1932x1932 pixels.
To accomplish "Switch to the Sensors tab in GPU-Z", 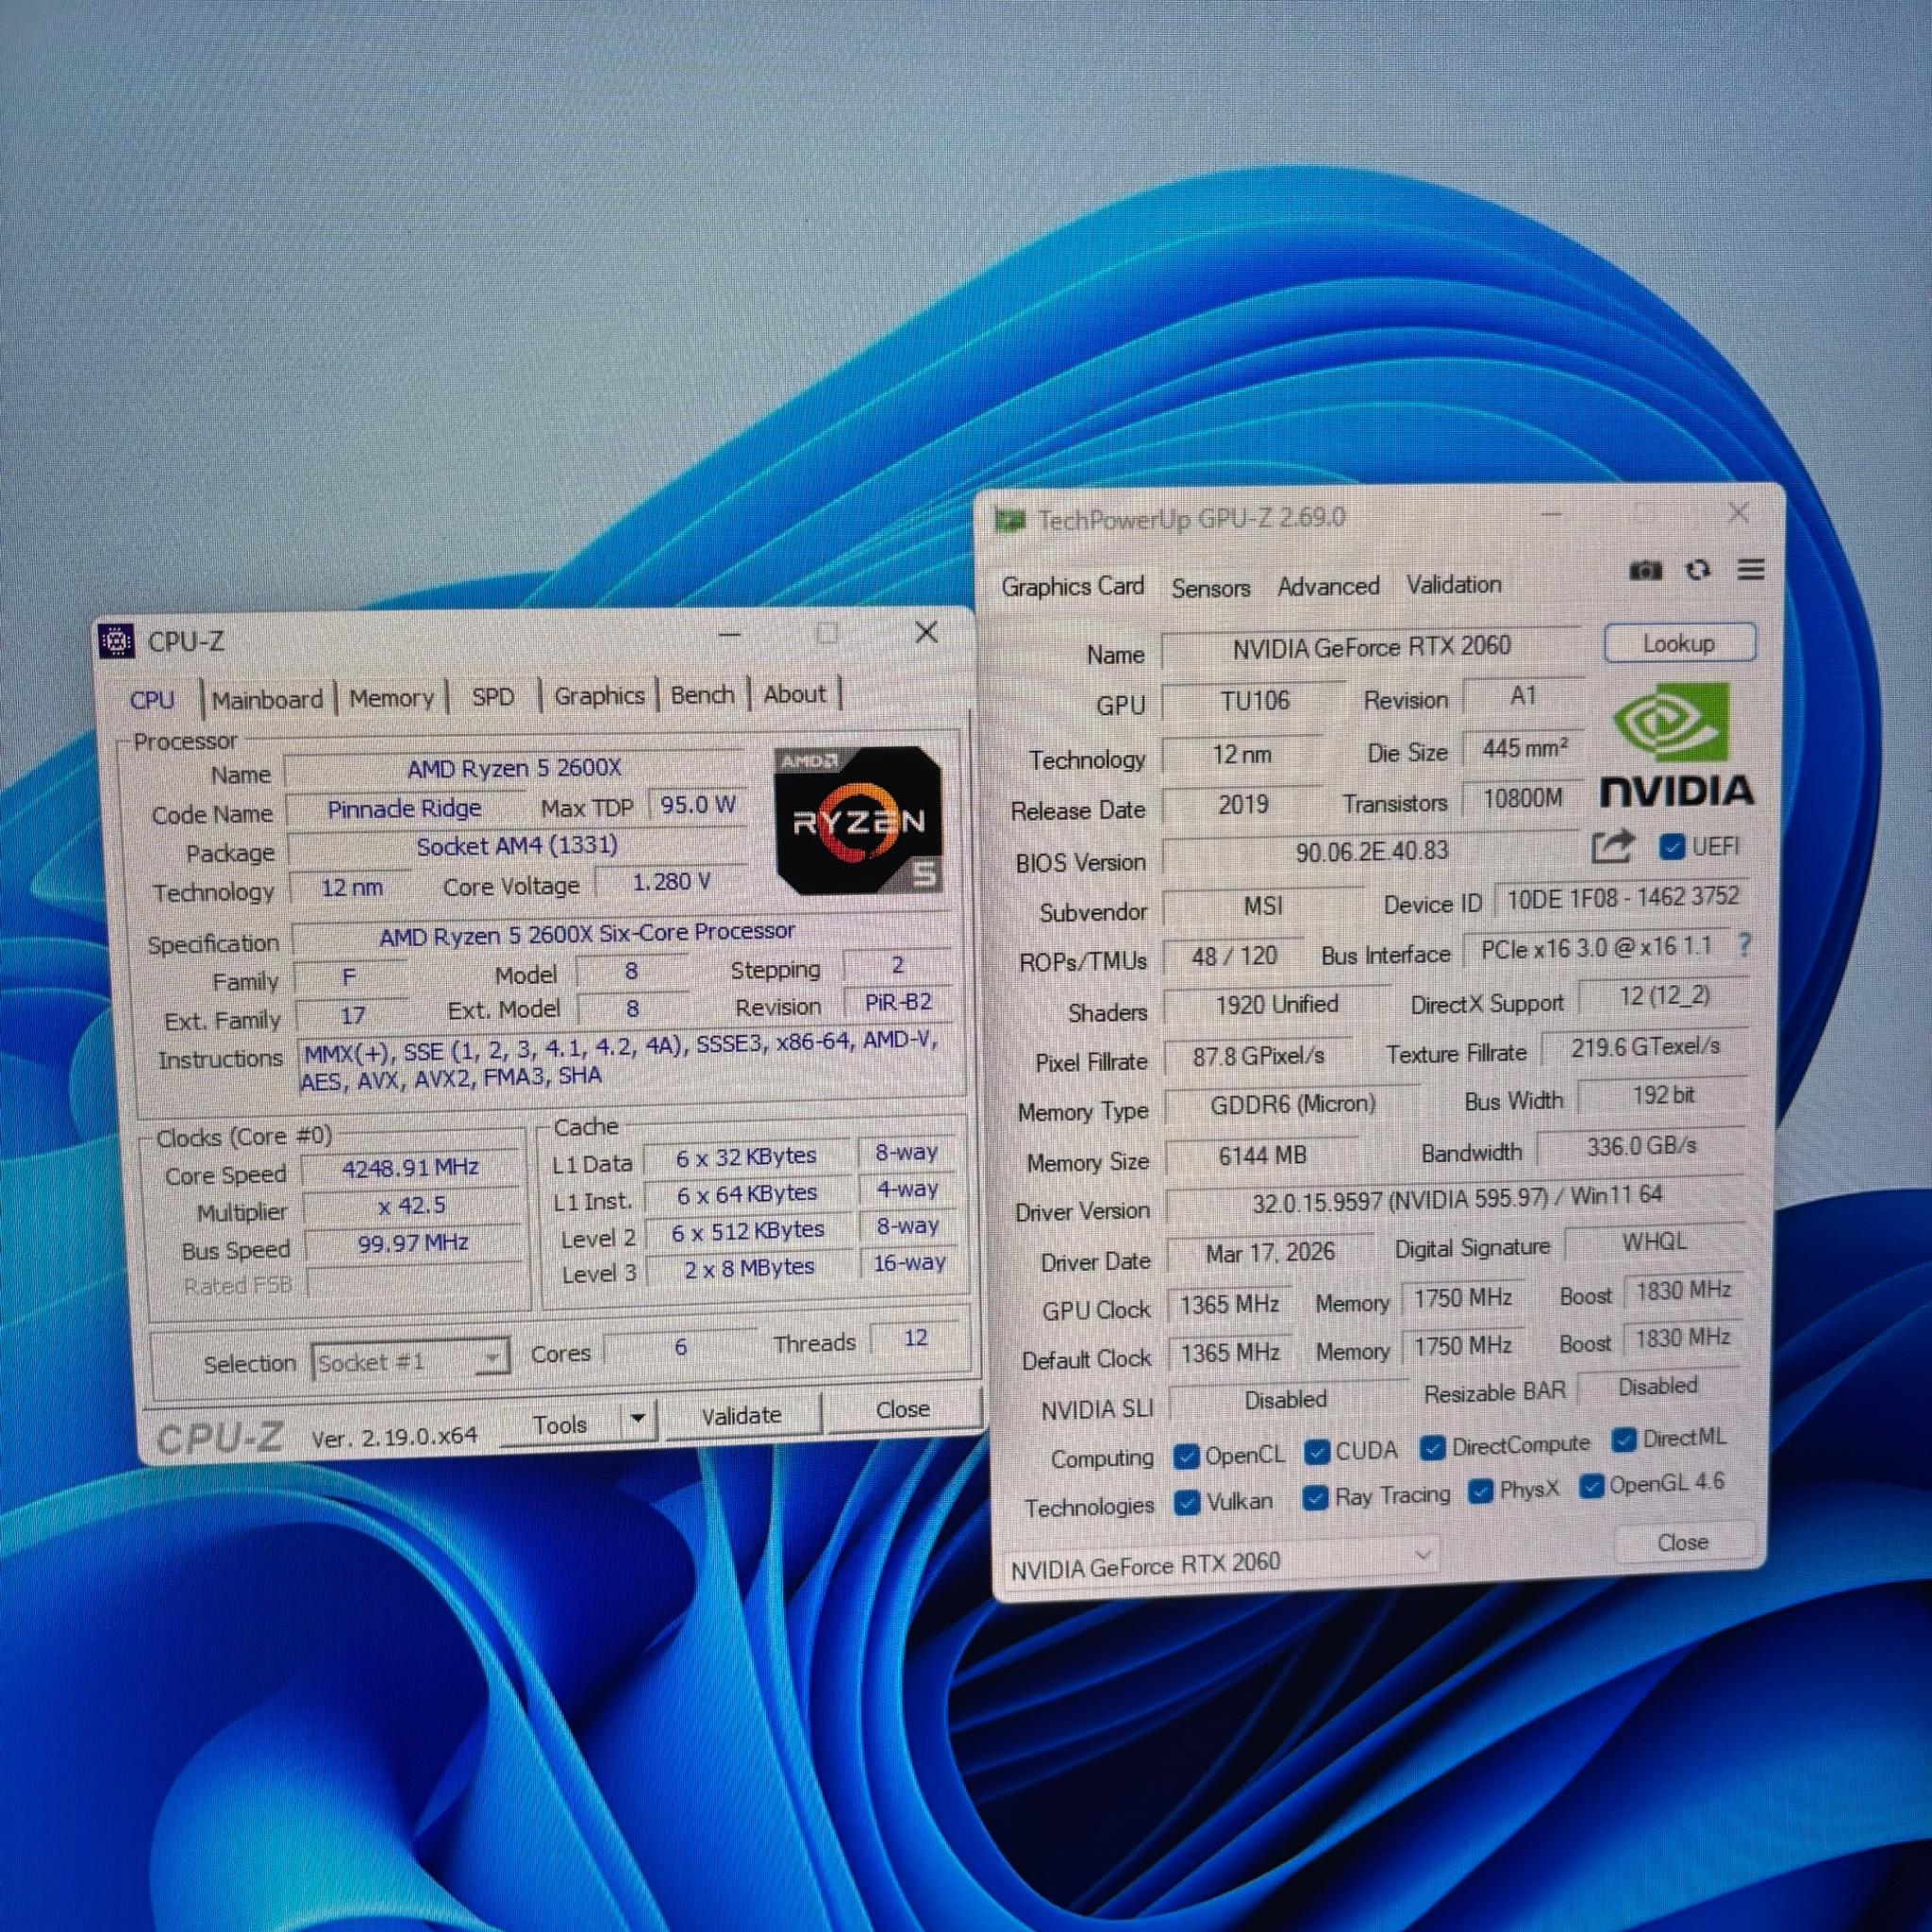I will pyautogui.click(x=1210, y=588).
